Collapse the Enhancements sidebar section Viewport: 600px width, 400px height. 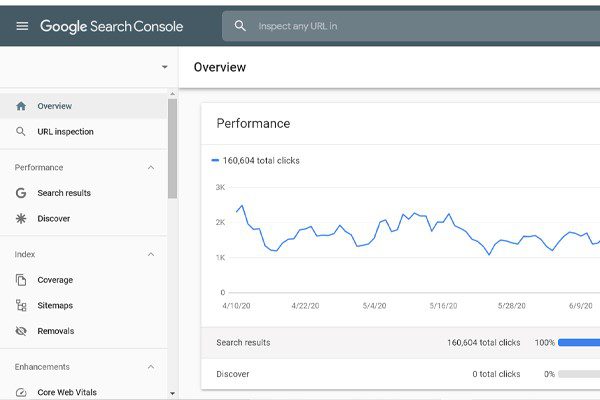pyautogui.click(x=151, y=367)
